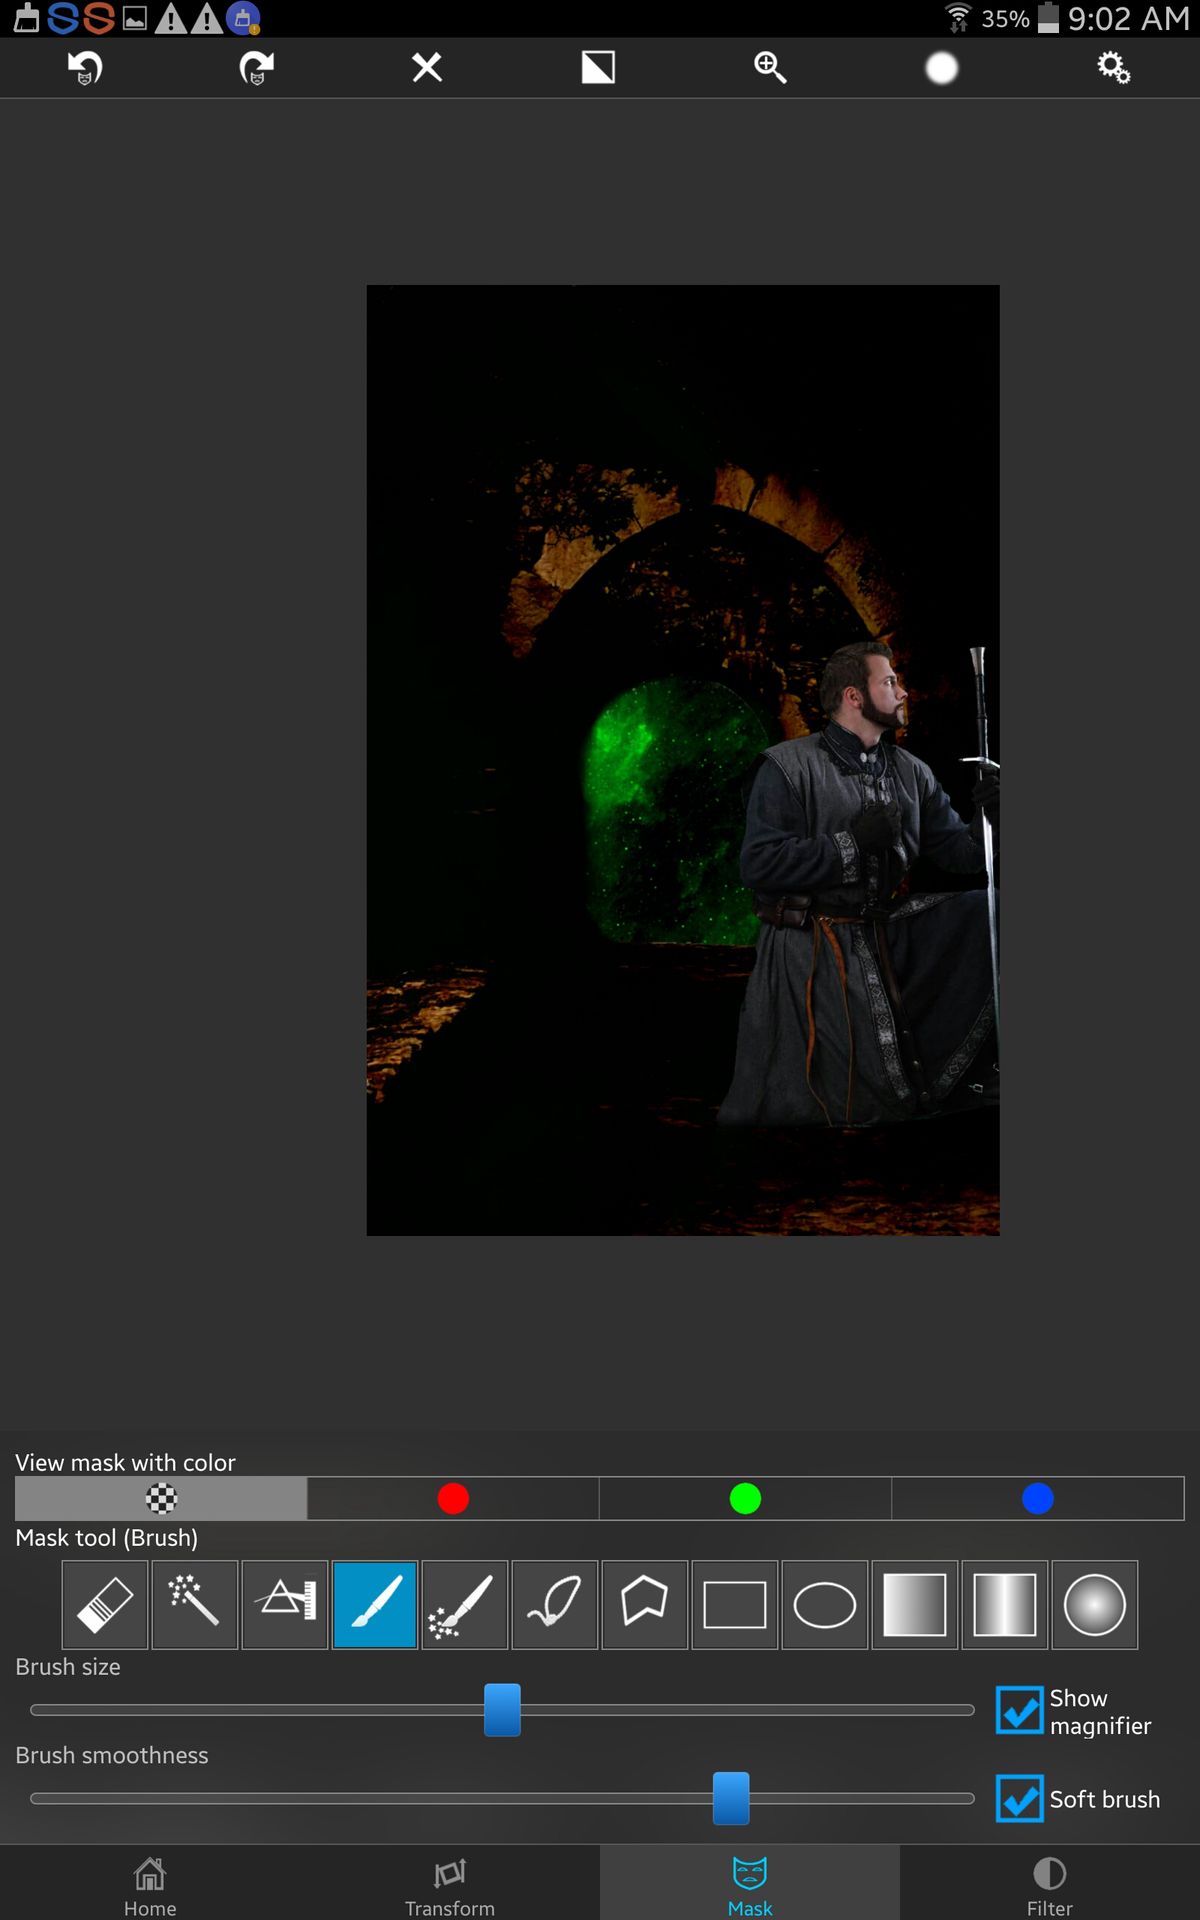Select the Linear gradient mask tool
The image size is (1200, 1920).
point(915,1605)
